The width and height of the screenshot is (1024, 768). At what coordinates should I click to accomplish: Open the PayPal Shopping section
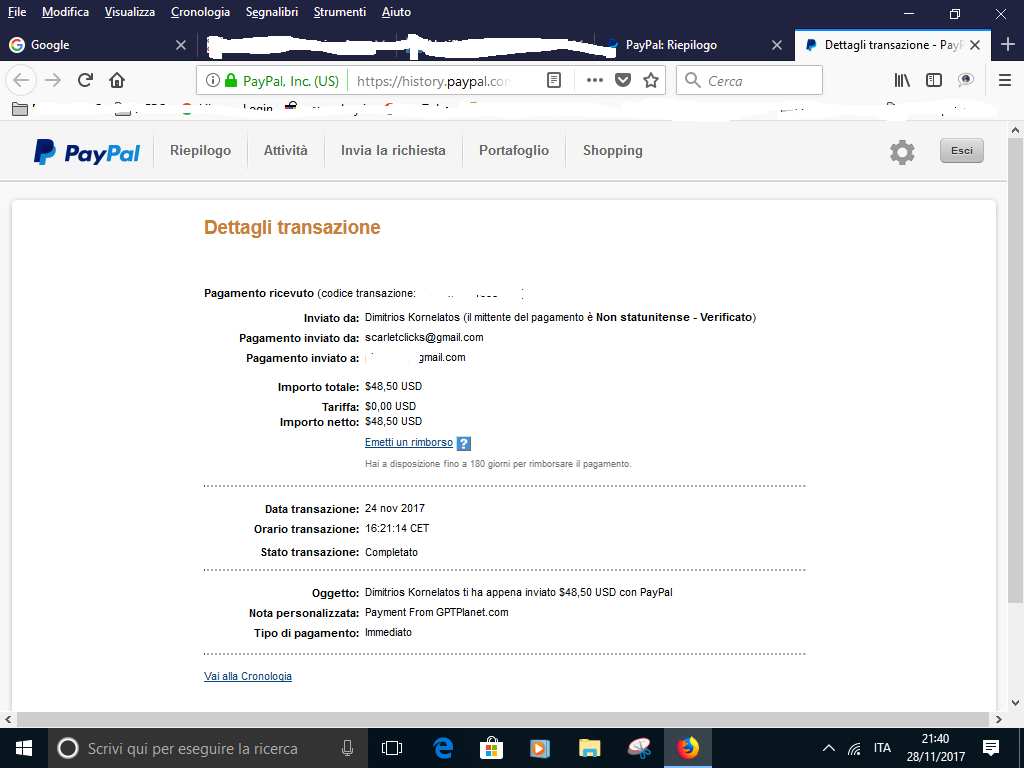(x=613, y=151)
